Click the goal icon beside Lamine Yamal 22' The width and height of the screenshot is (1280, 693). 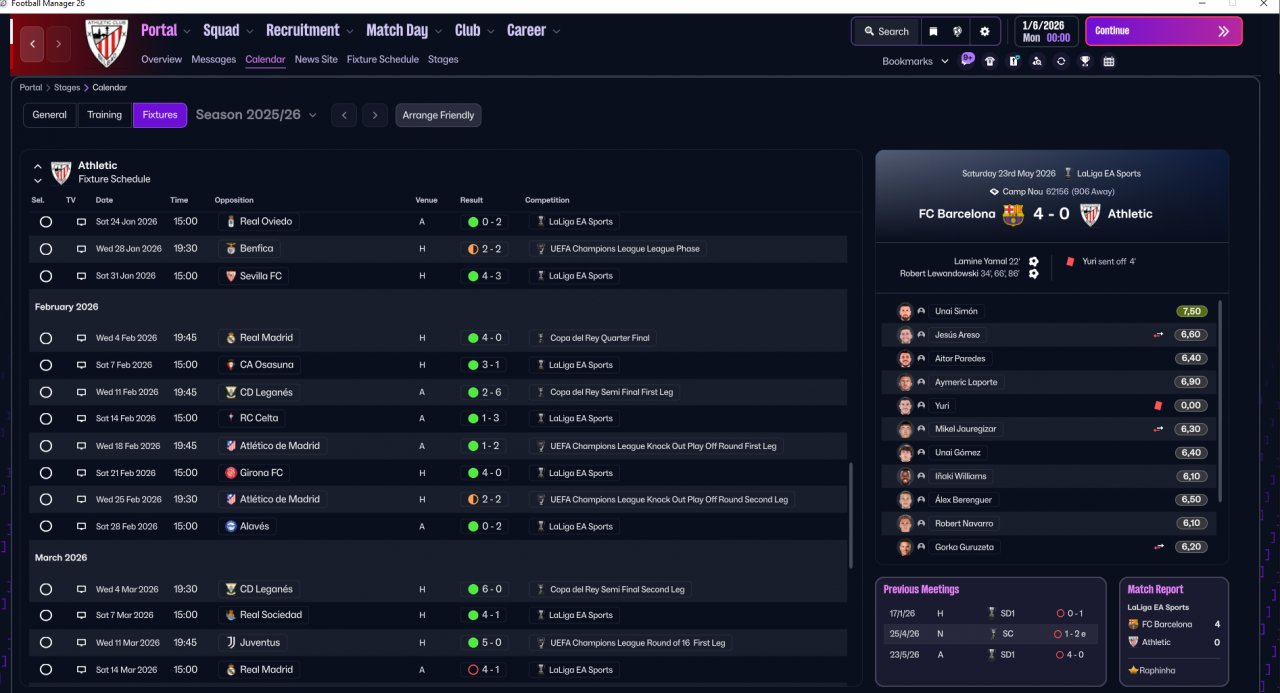click(1033, 262)
